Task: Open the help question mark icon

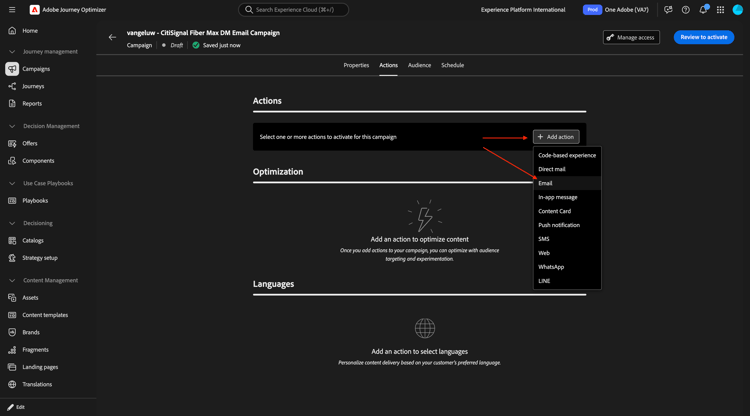Action: pos(685,10)
